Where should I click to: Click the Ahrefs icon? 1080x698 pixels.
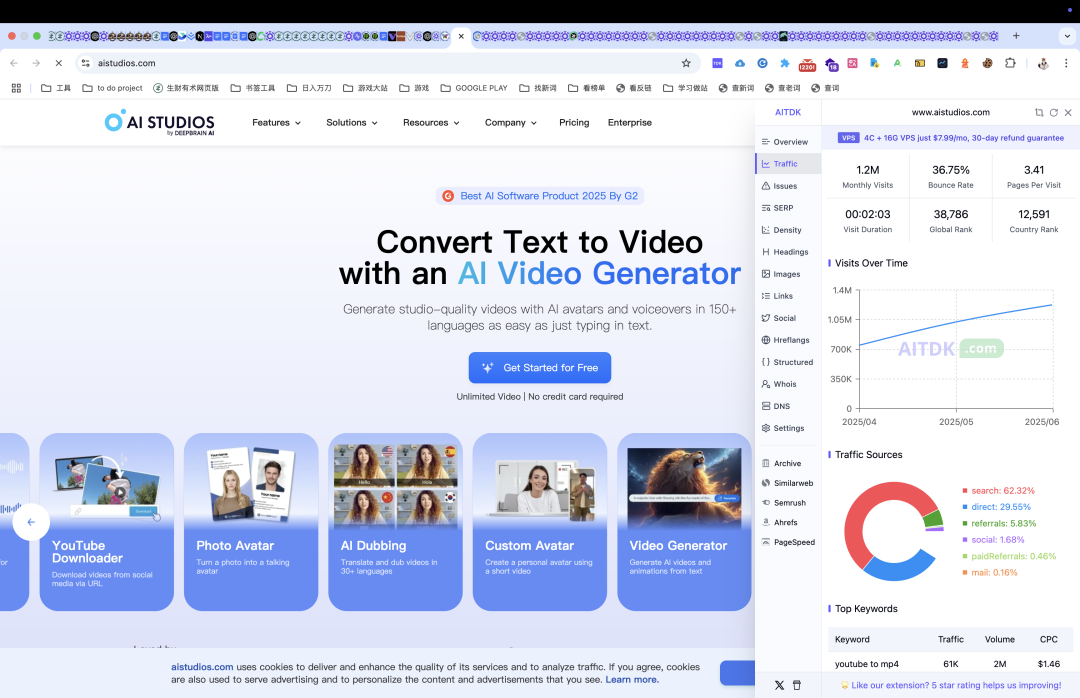pos(766,522)
